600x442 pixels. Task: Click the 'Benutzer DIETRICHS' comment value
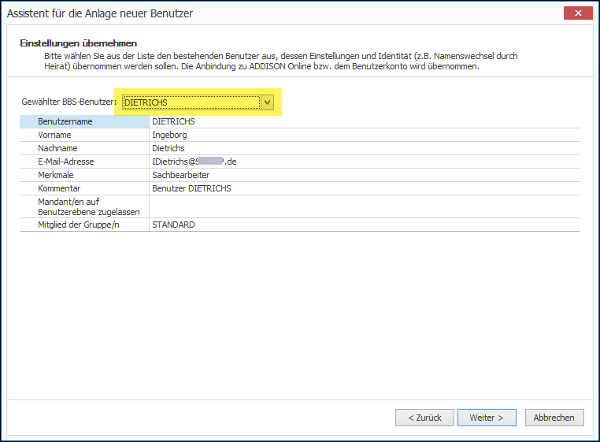click(x=365, y=188)
